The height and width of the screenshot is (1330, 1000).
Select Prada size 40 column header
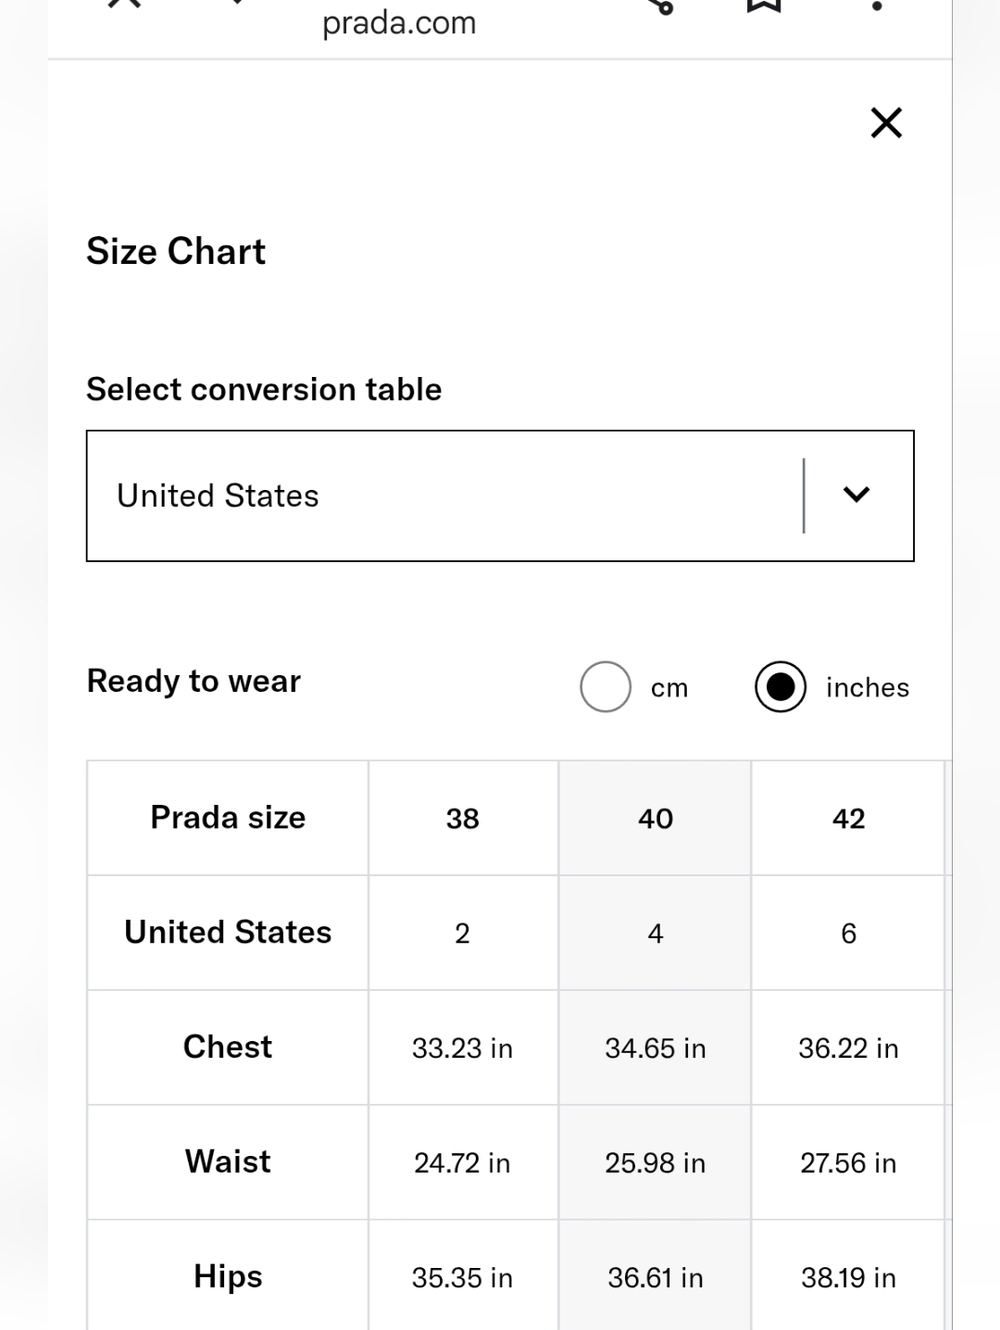click(x=655, y=818)
